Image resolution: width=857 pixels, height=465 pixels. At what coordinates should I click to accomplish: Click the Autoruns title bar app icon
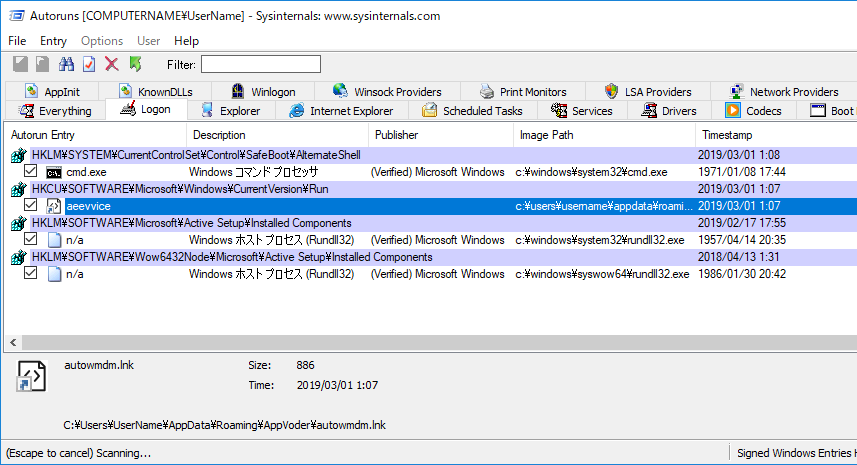click(16, 16)
